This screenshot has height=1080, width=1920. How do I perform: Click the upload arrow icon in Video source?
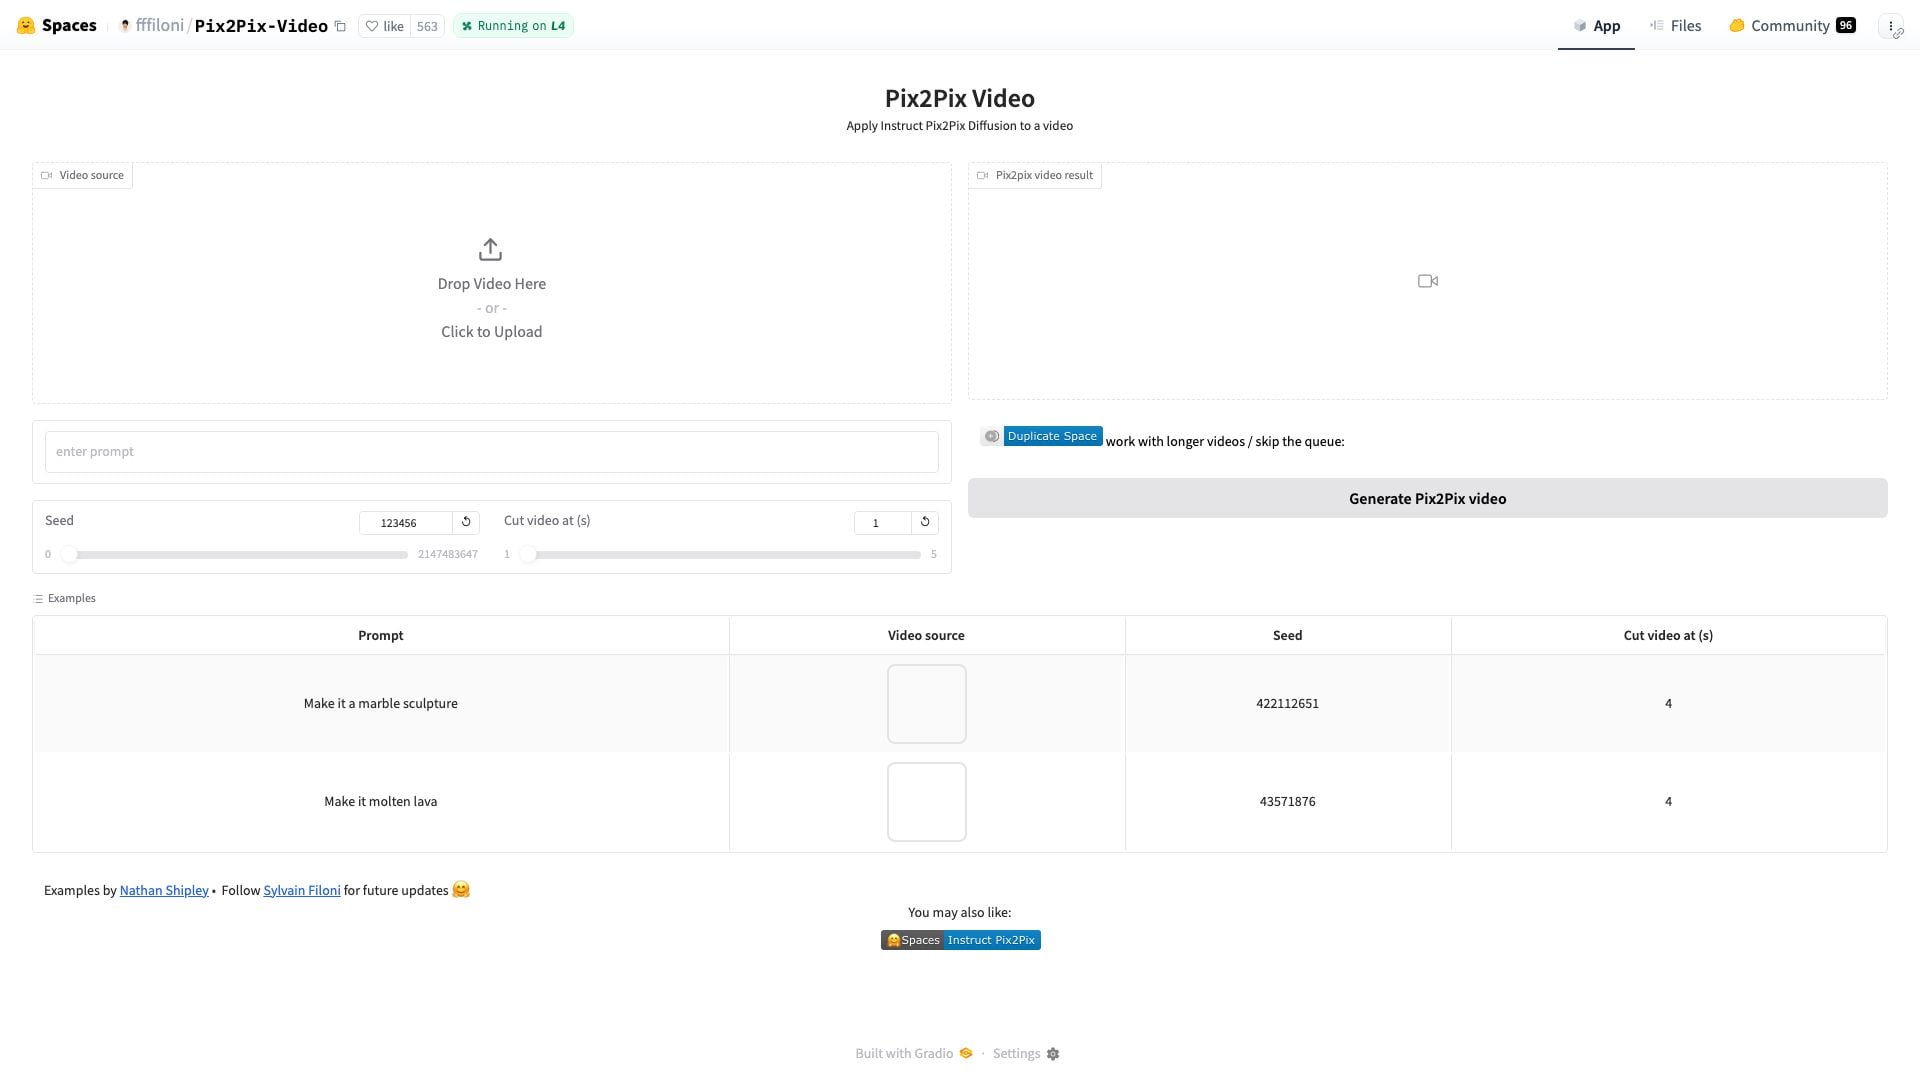(490, 249)
